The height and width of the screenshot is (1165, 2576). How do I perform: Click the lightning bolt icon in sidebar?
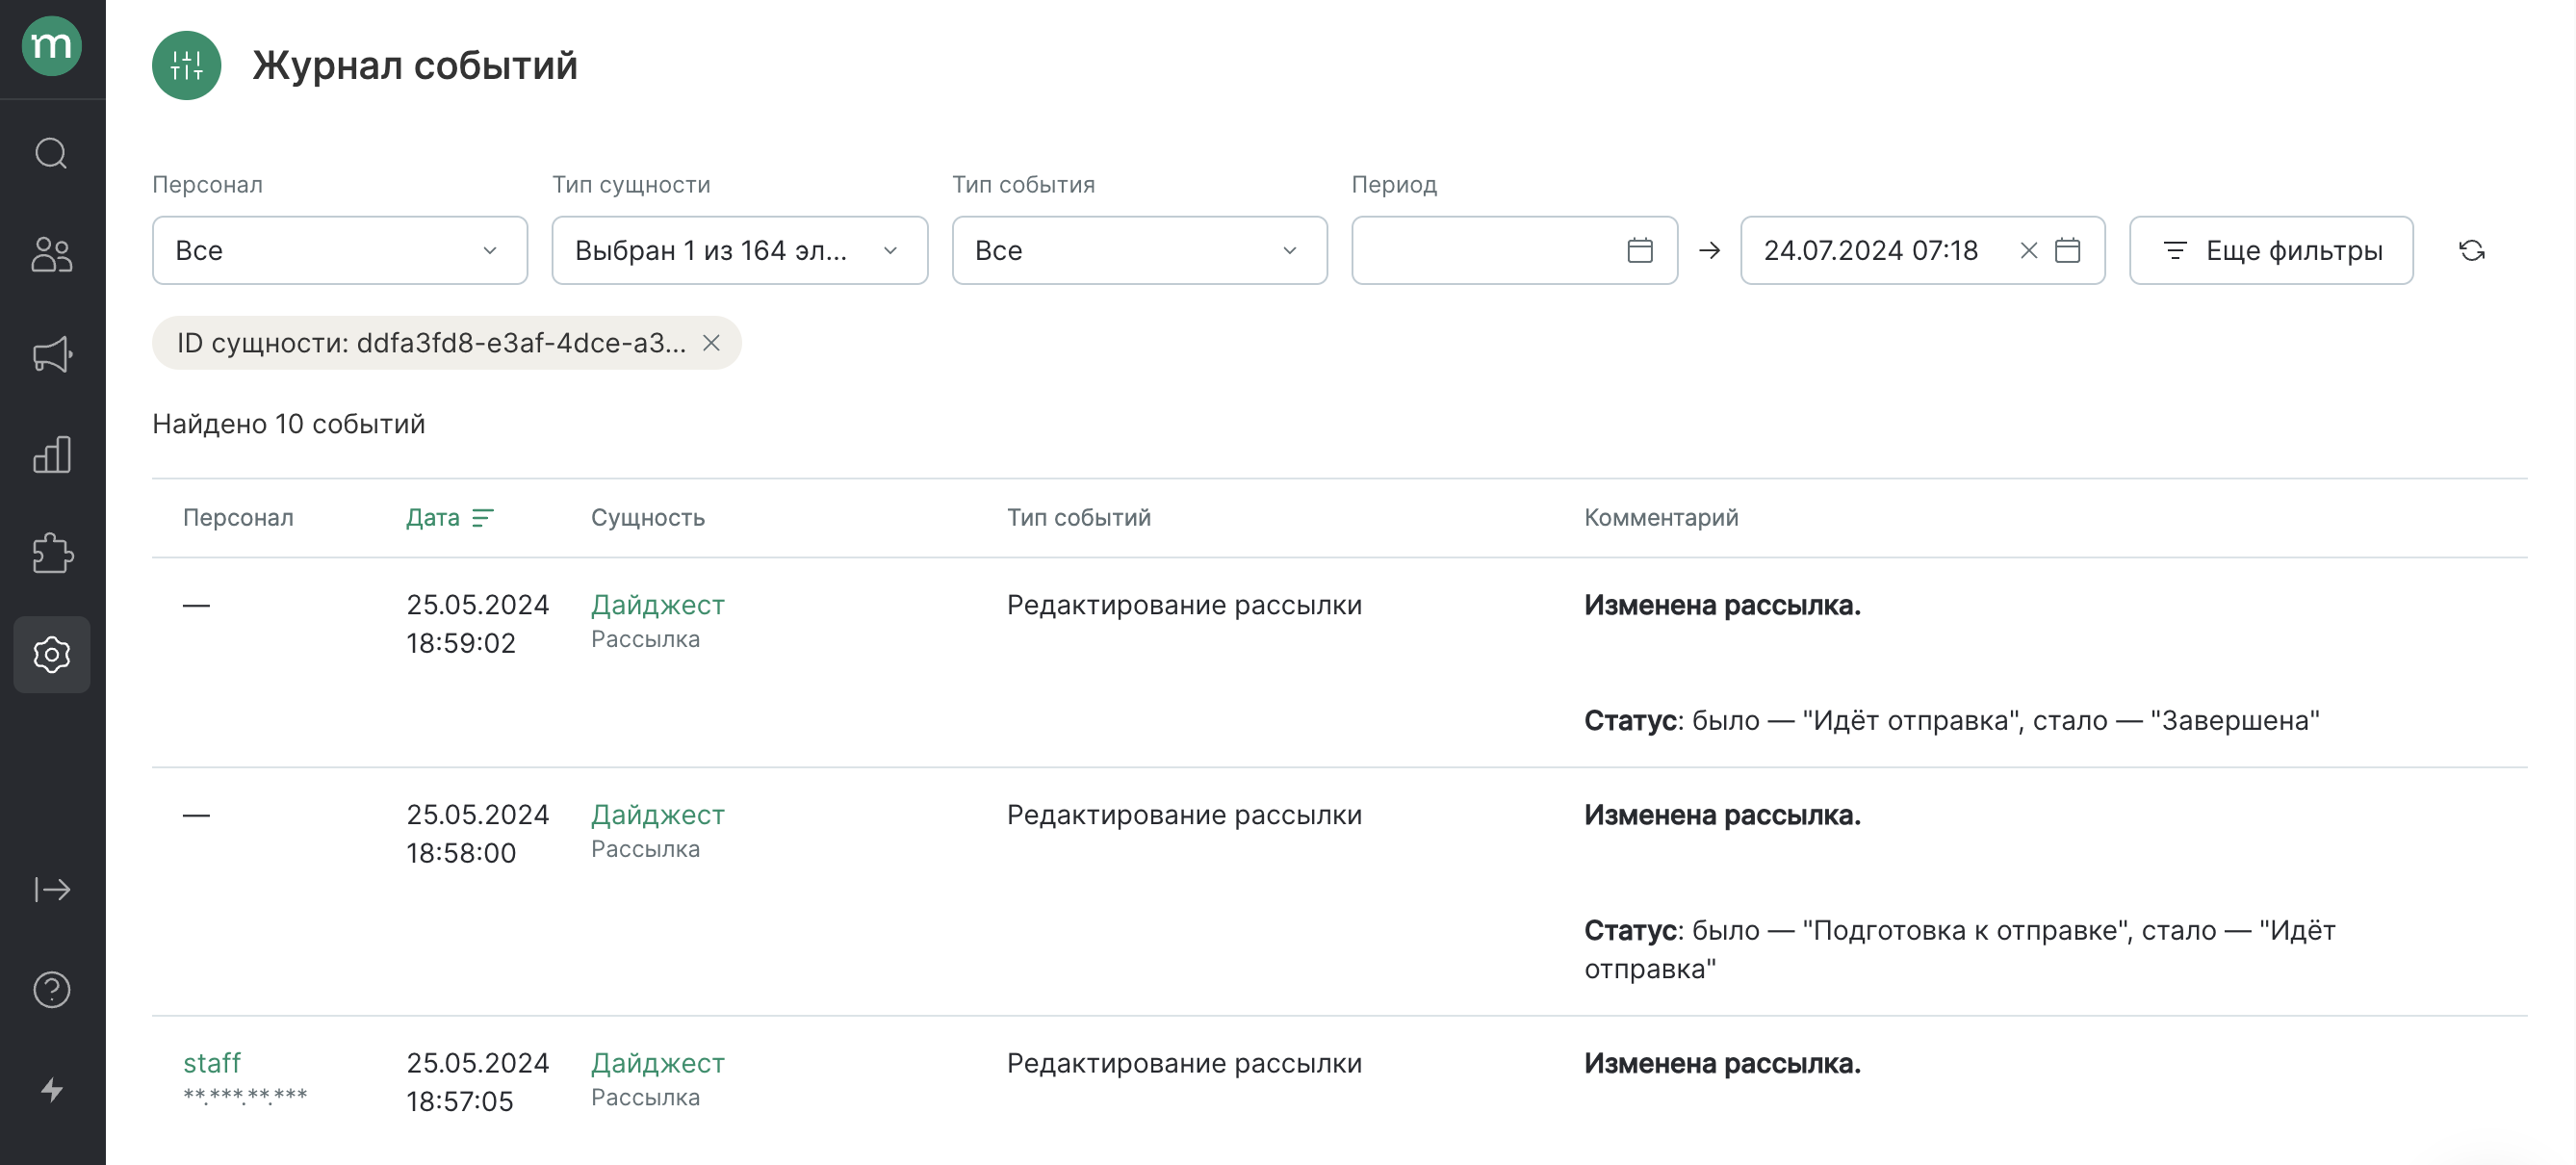click(x=51, y=1089)
